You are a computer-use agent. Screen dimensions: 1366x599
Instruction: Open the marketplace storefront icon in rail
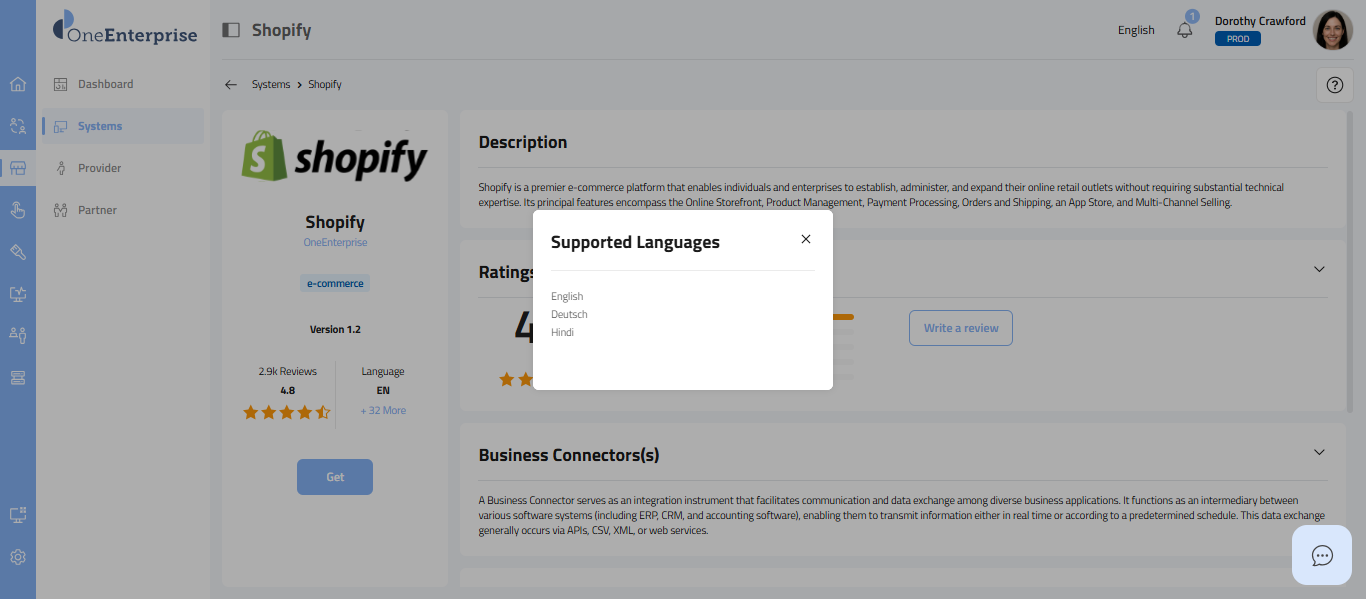(17, 168)
